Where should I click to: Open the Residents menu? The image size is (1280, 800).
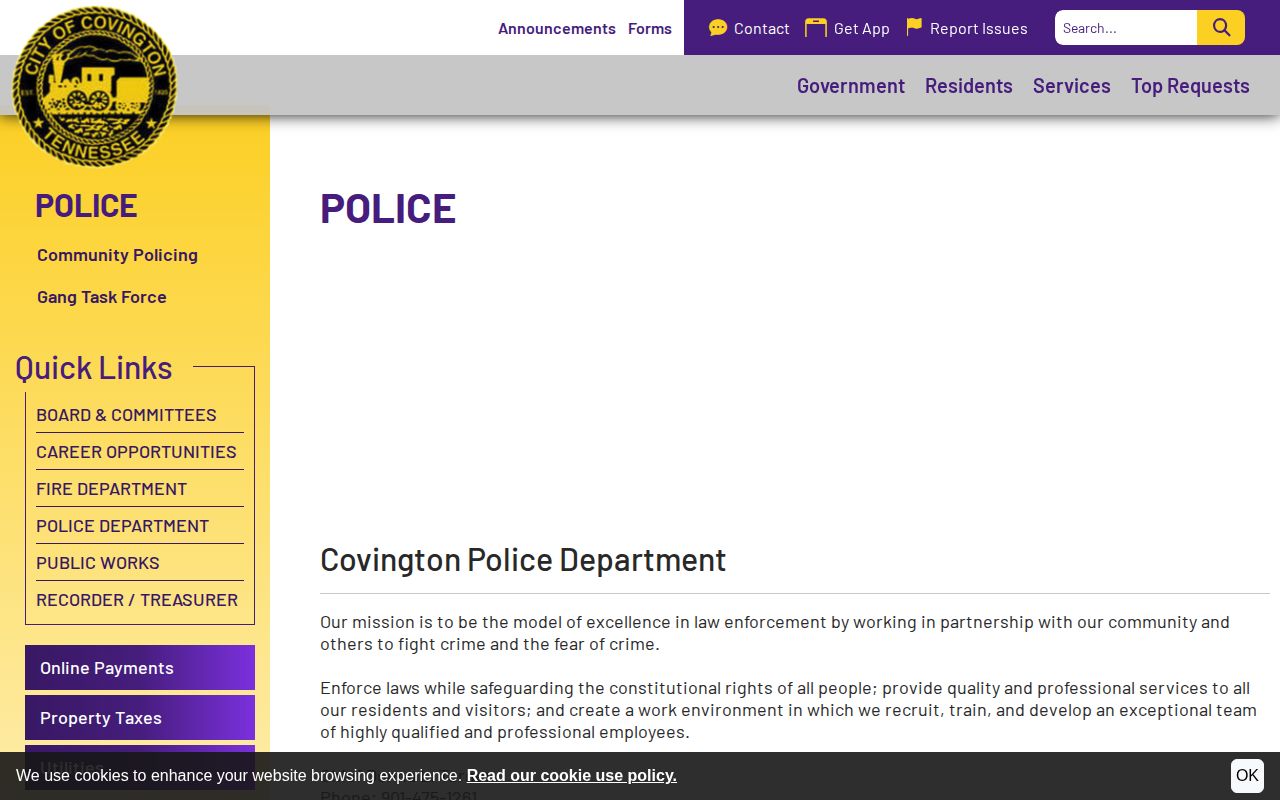pyautogui.click(x=969, y=86)
